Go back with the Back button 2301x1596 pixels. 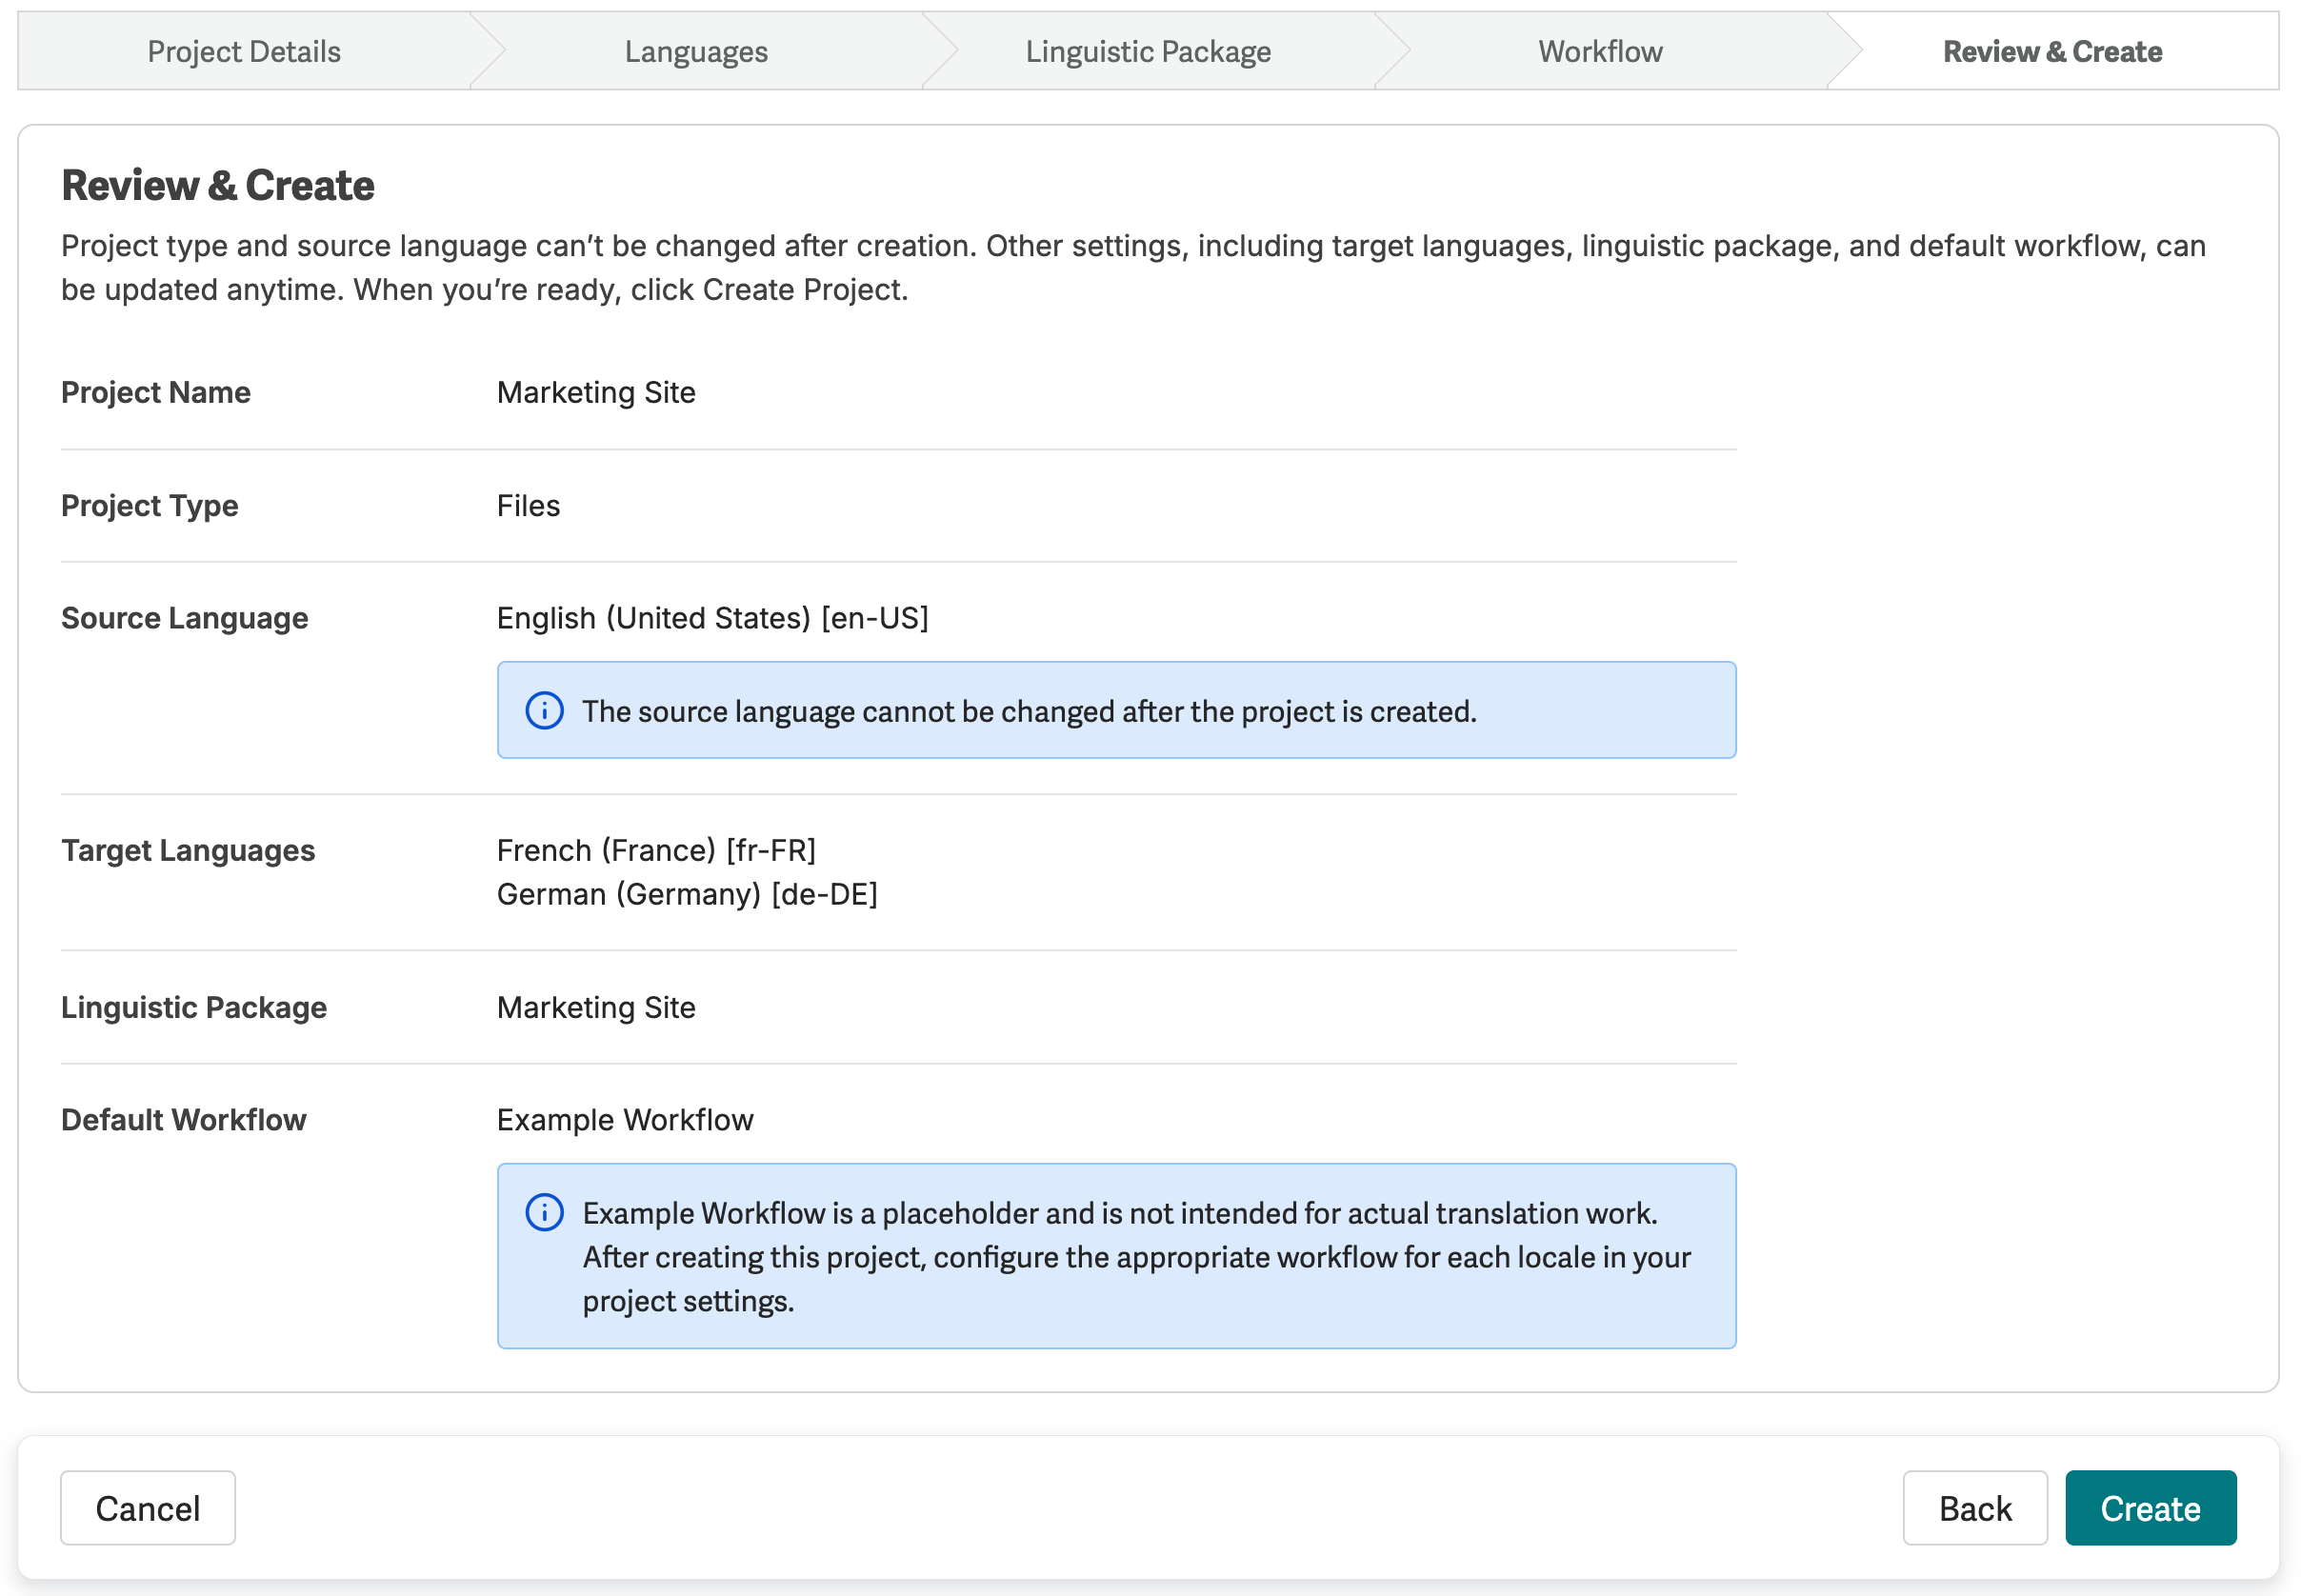[x=1975, y=1508]
